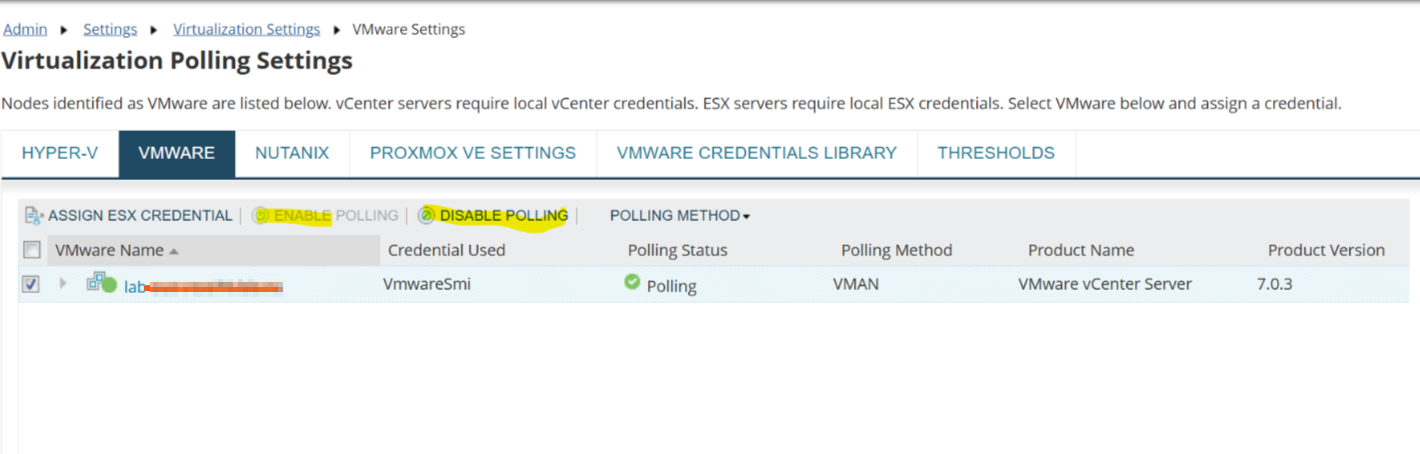Open the Polling Method dropdown
Screen dimensions: 1420x454
pos(680,215)
